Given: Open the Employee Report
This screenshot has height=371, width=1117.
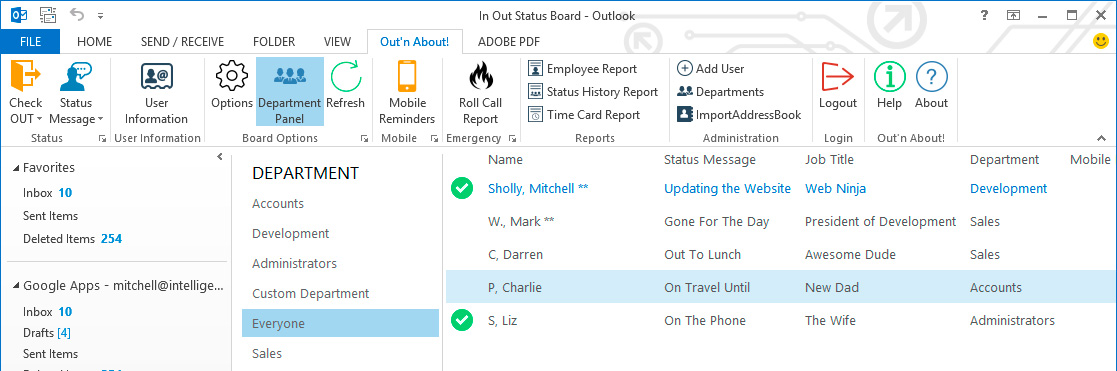Looking at the screenshot, I should pyautogui.click(x=583, y=69).
